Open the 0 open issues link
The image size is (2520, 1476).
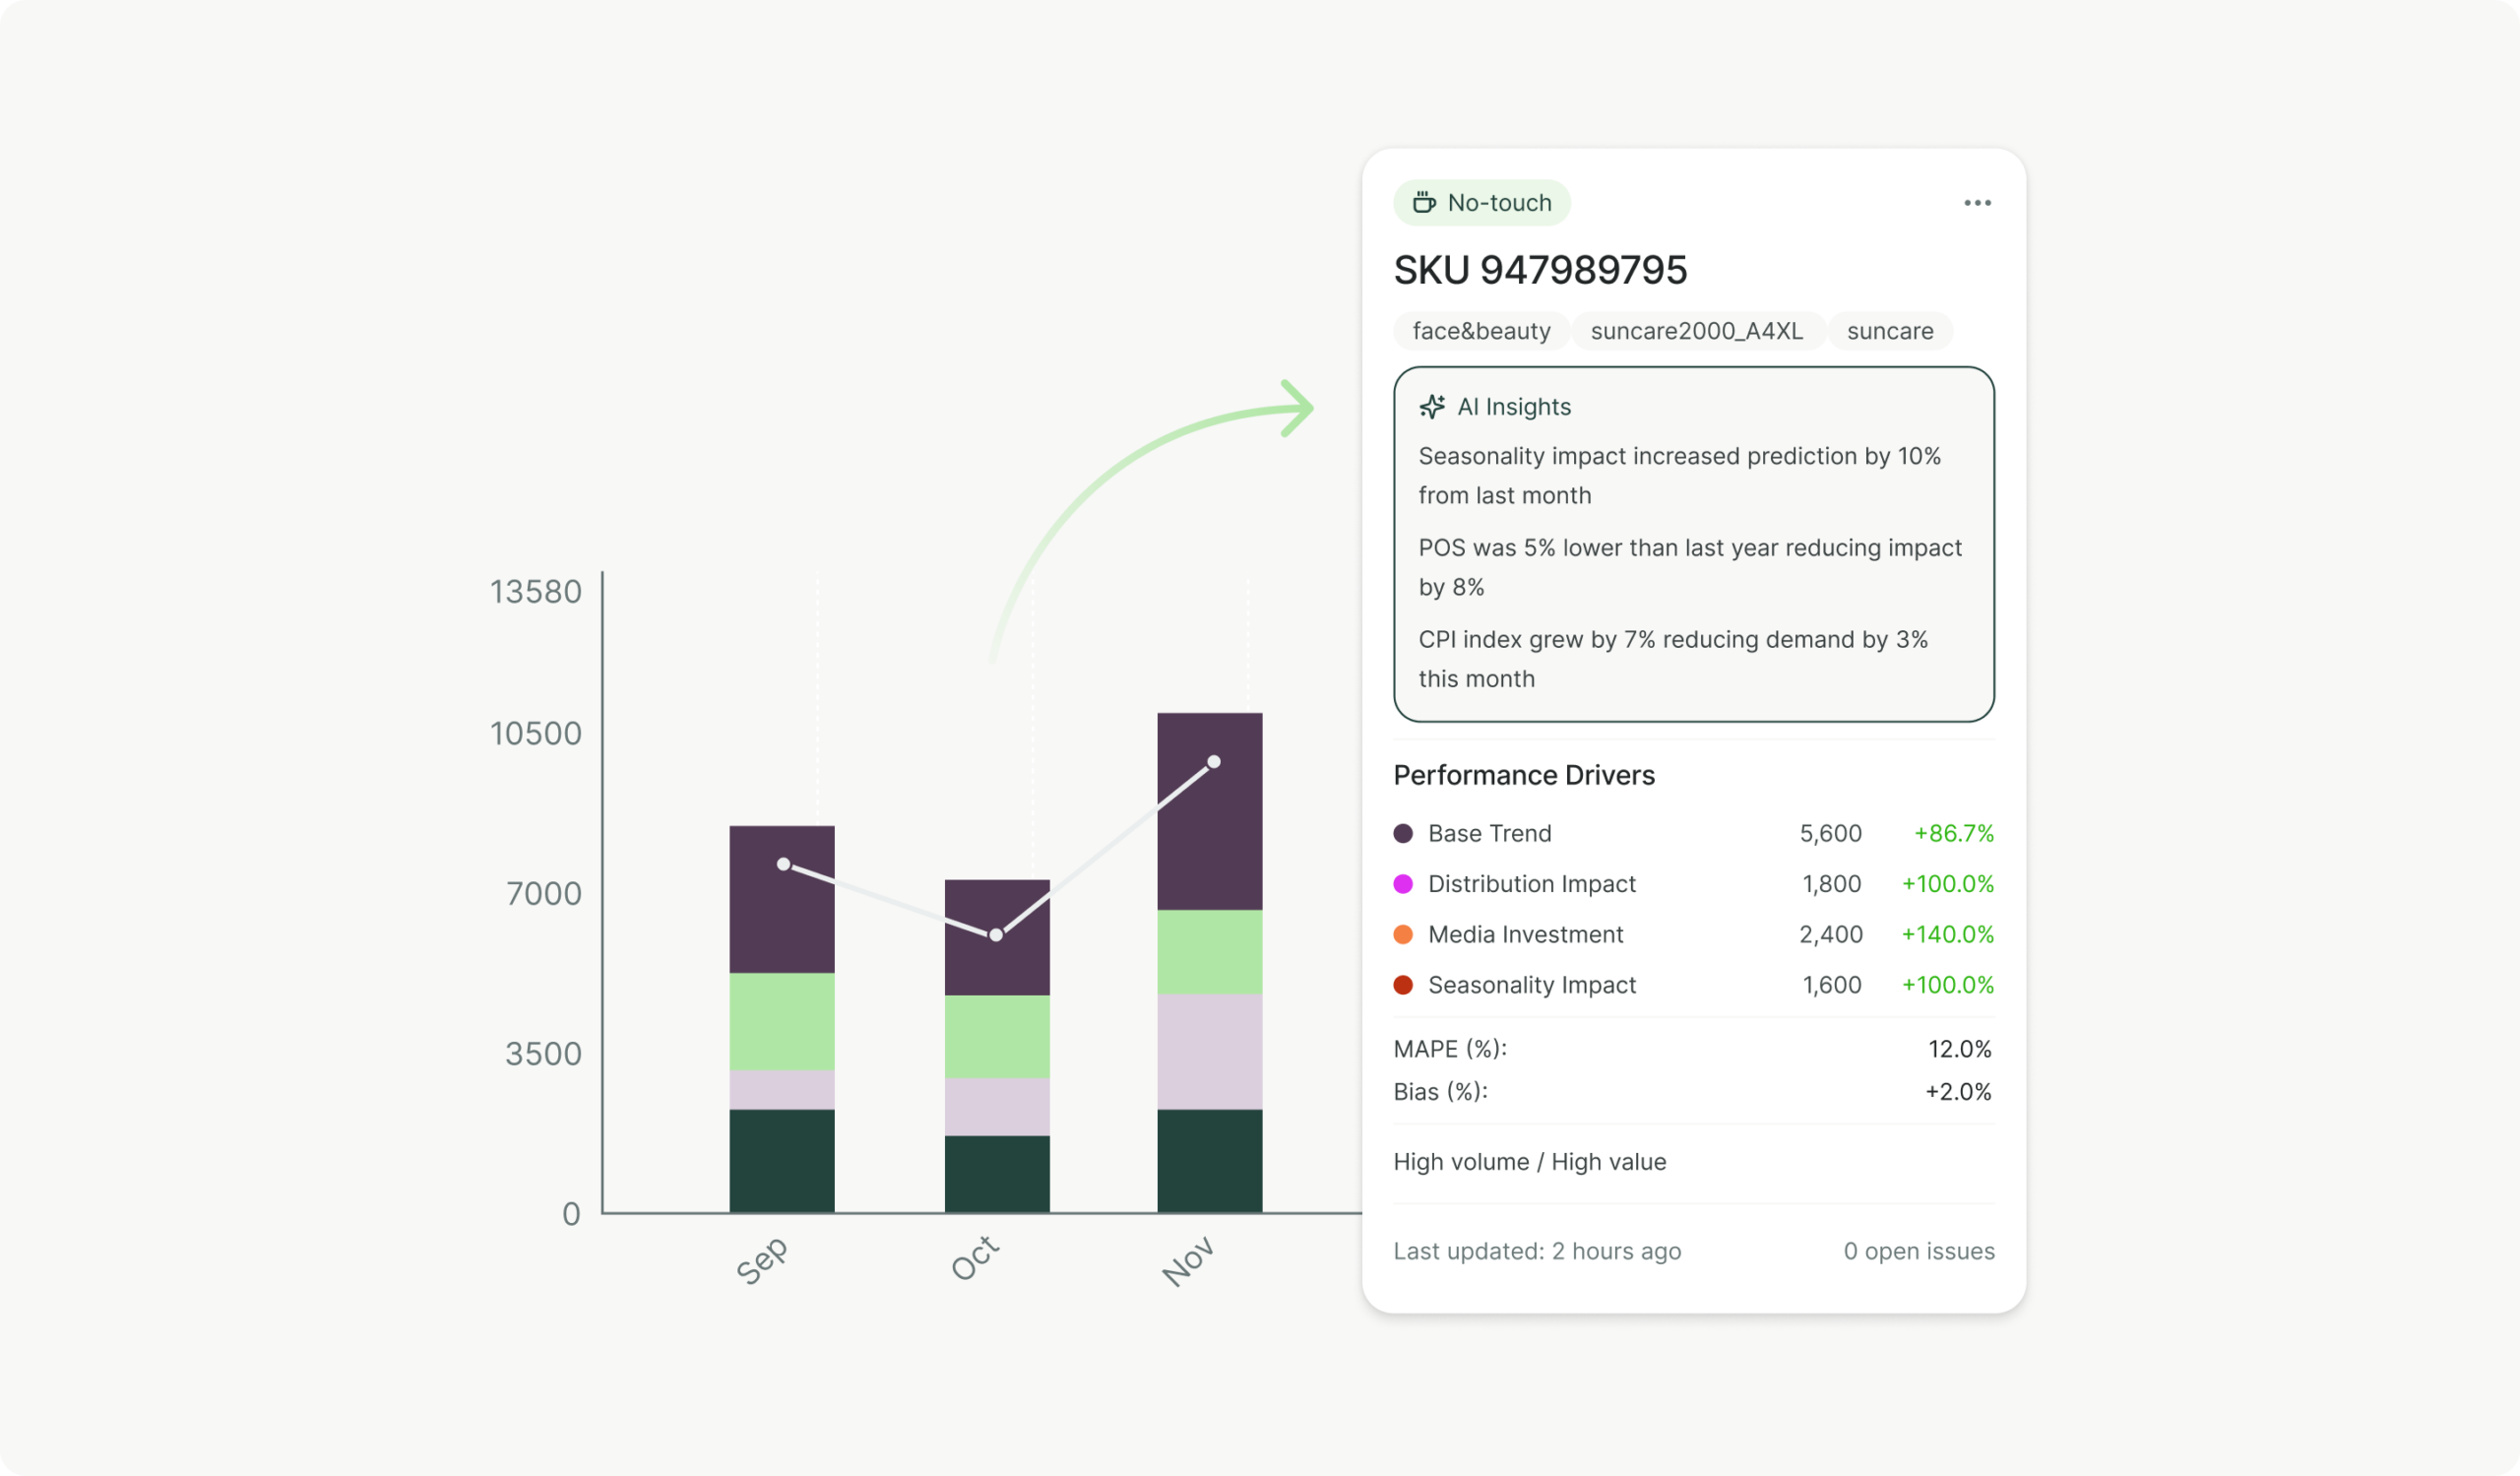coord(1918,1251)
